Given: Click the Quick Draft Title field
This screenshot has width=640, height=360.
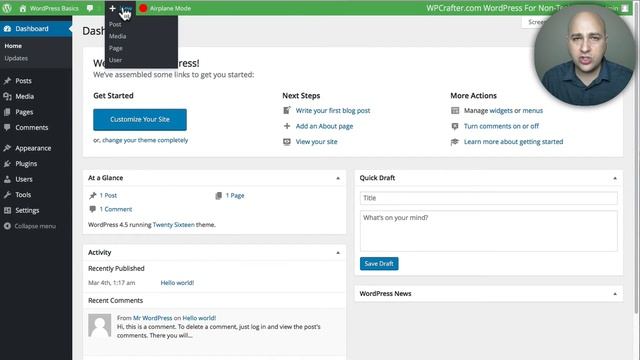Looking at the screenshot, I should click(489, 198).
